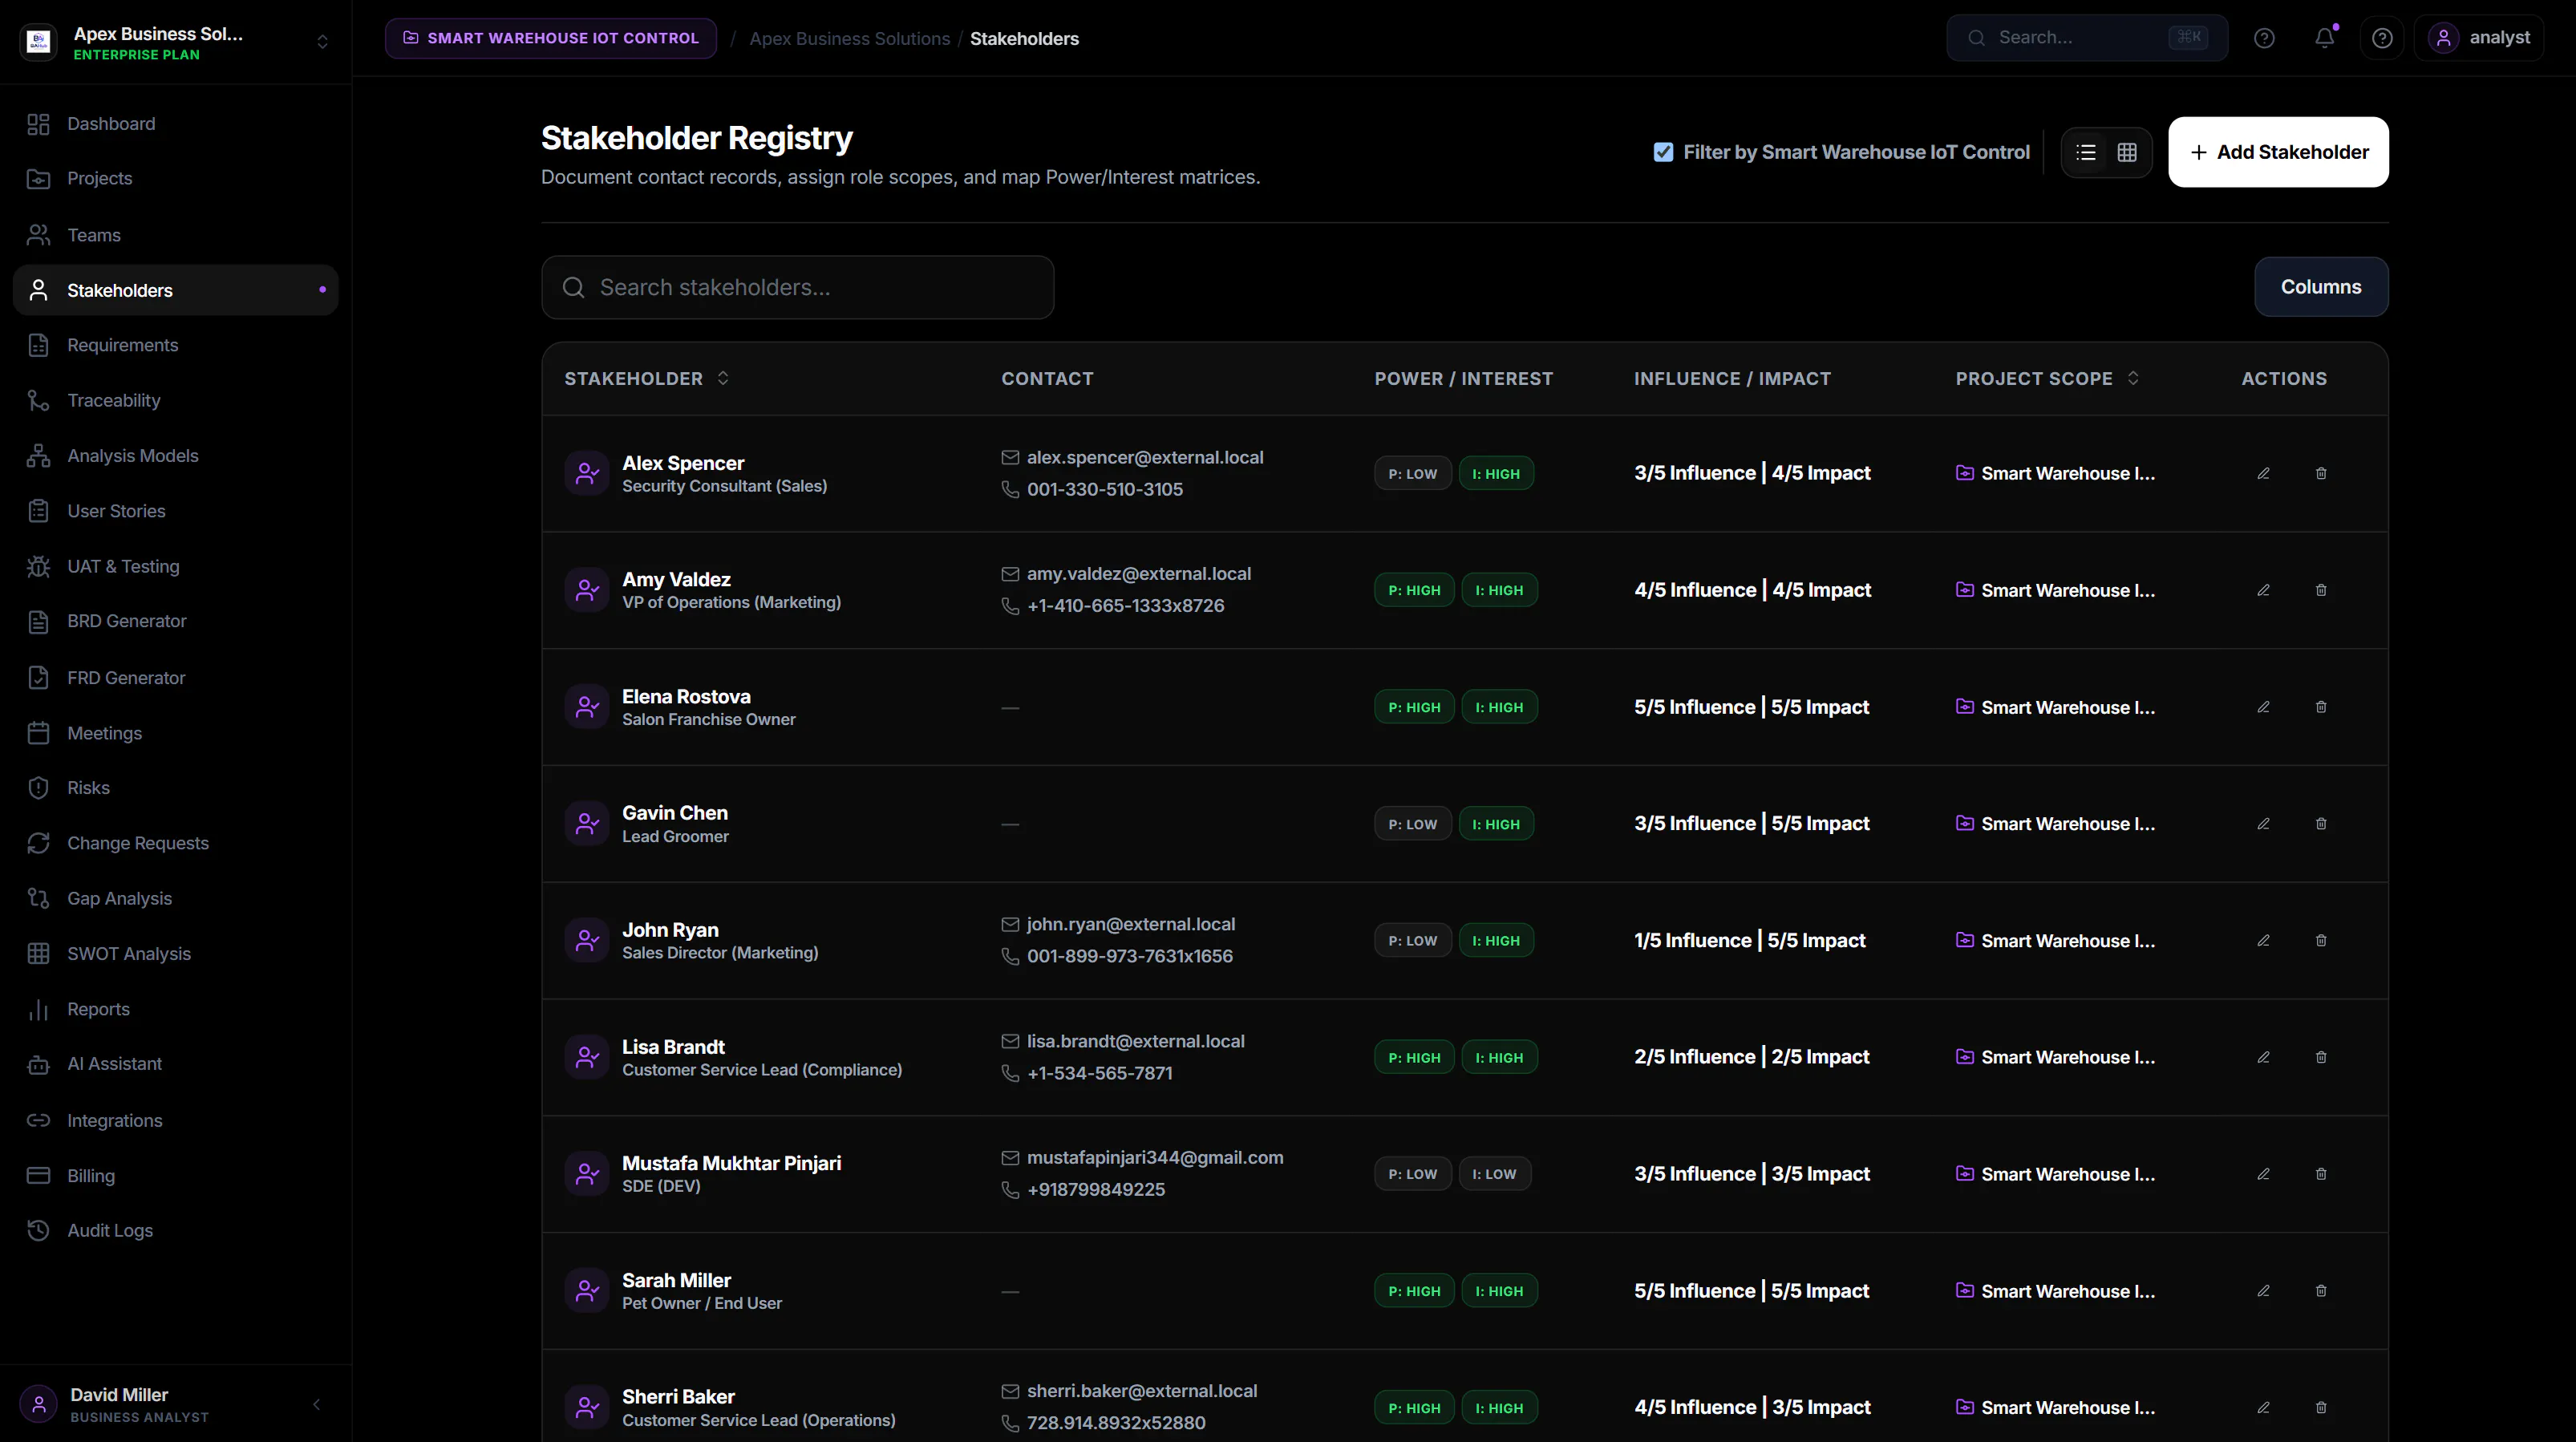Select Analysis Models menu item
2576x1442 pixels.
pyautogui.click(x=176, y=456)
